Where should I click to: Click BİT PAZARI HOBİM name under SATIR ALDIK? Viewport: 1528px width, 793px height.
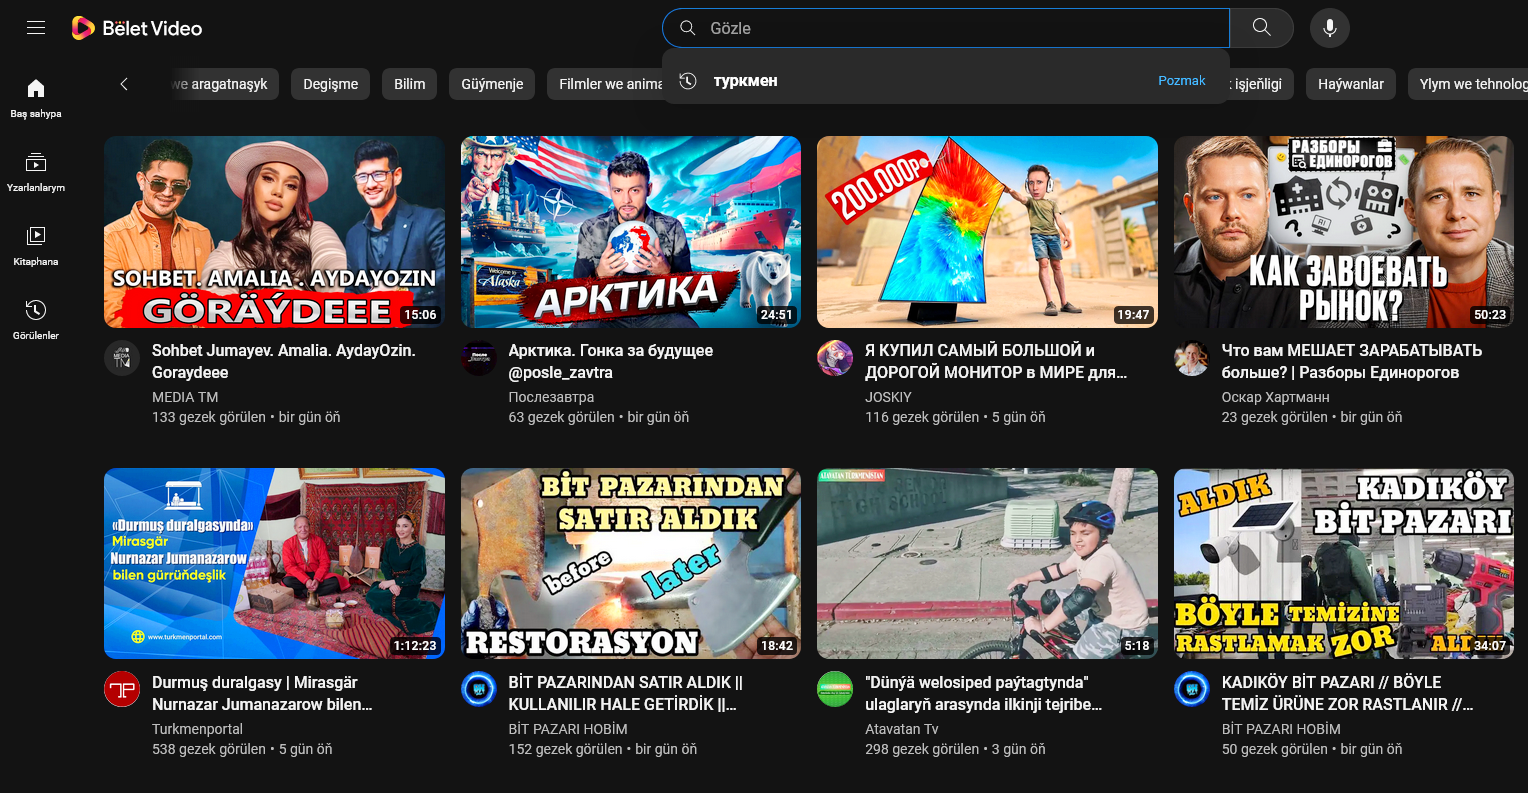pos(567,729)
